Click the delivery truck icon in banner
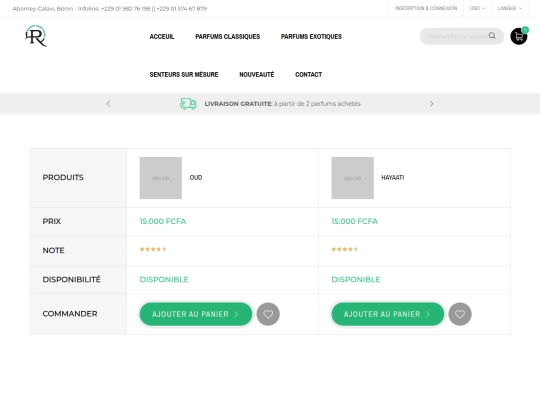Screen dimensions: 540x405 pos(188,104)
